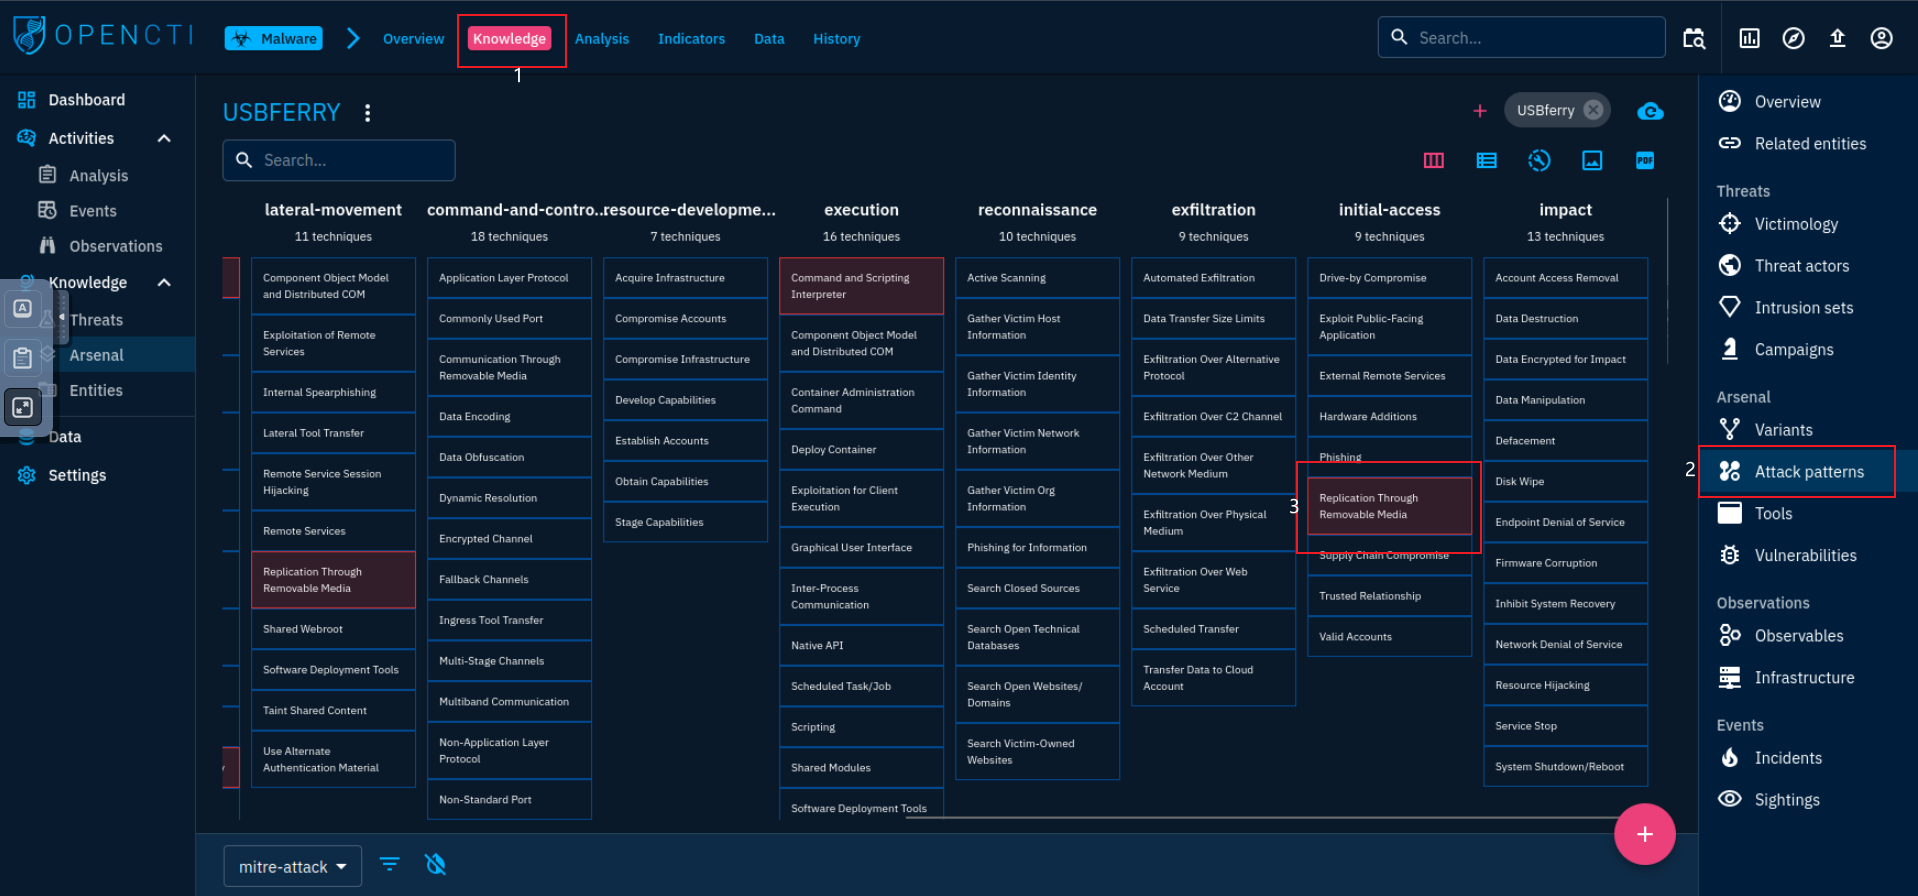Image resolution: width=1918 pixels, height=896 pixels.
Task: Export matrix as PDF
Action: [1645, 160]
